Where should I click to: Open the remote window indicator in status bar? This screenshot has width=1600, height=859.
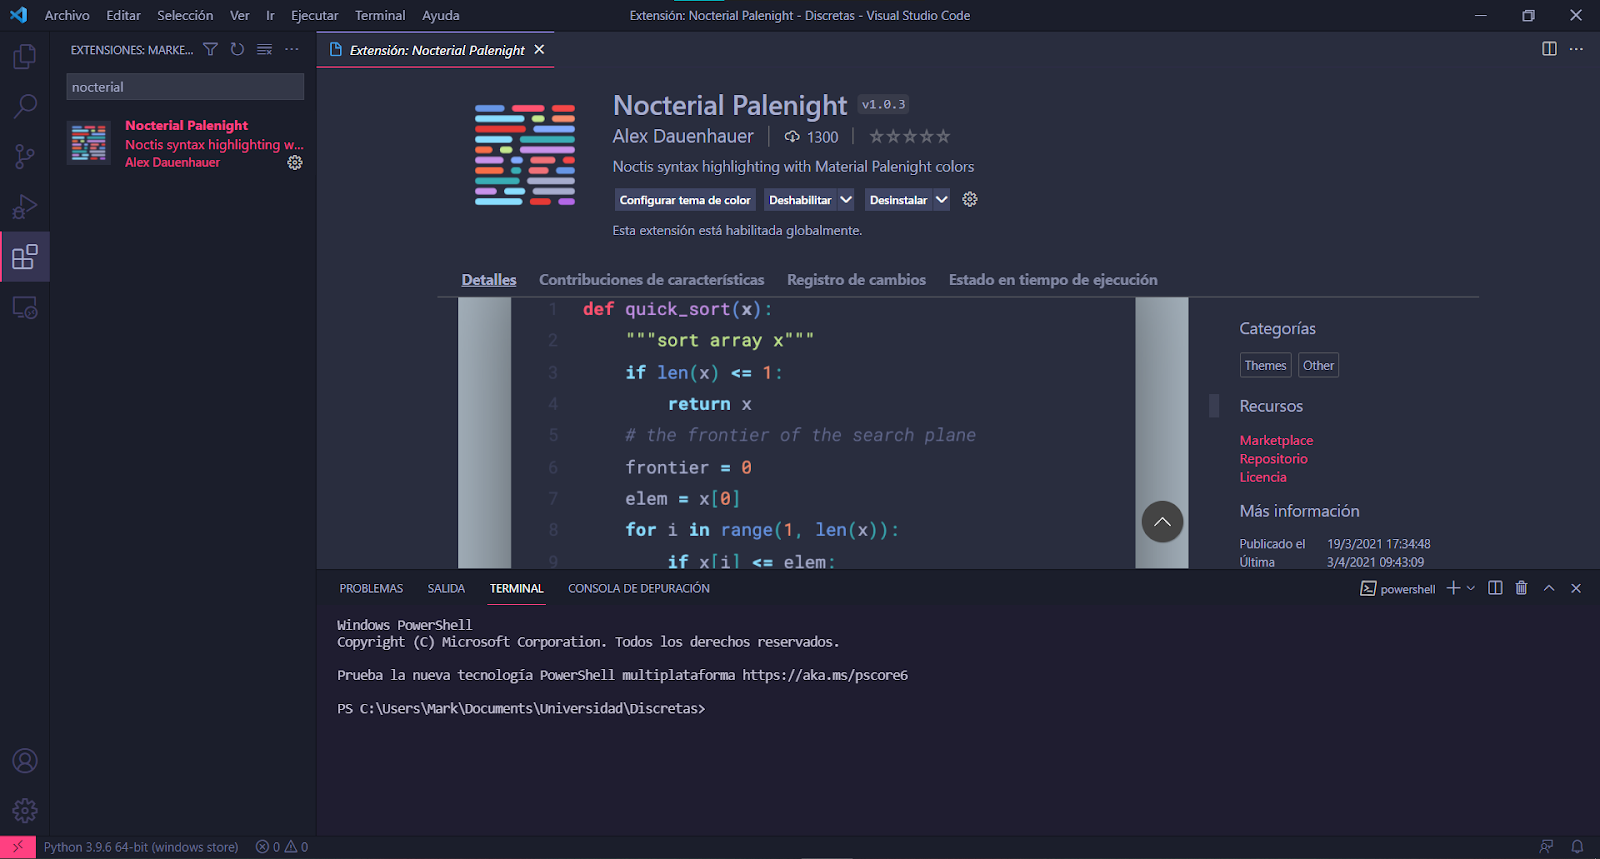(x=18, y=847)
